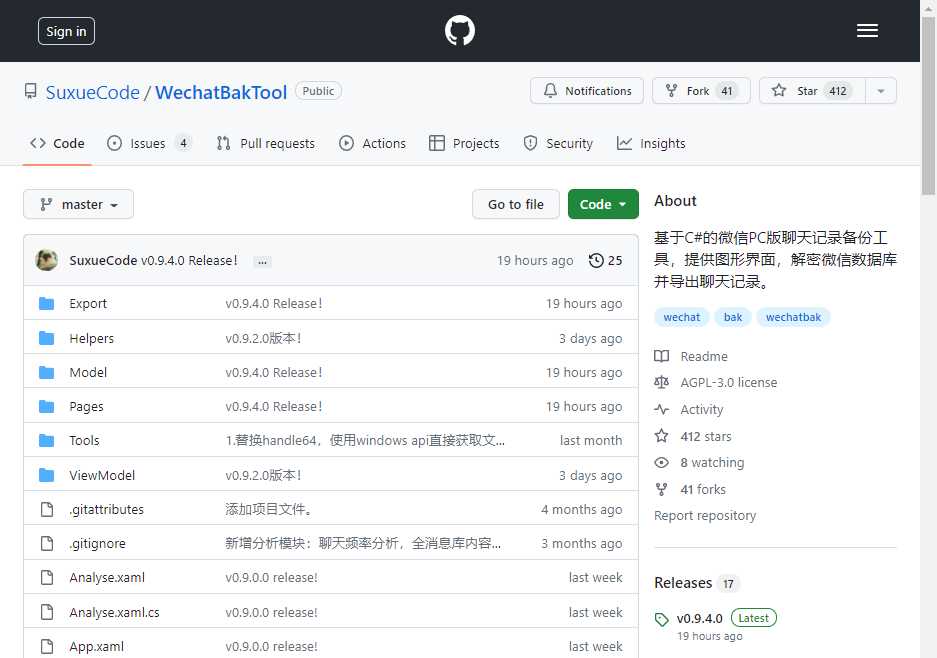Open the WechatBakTool repository link

tap(221, 92)
